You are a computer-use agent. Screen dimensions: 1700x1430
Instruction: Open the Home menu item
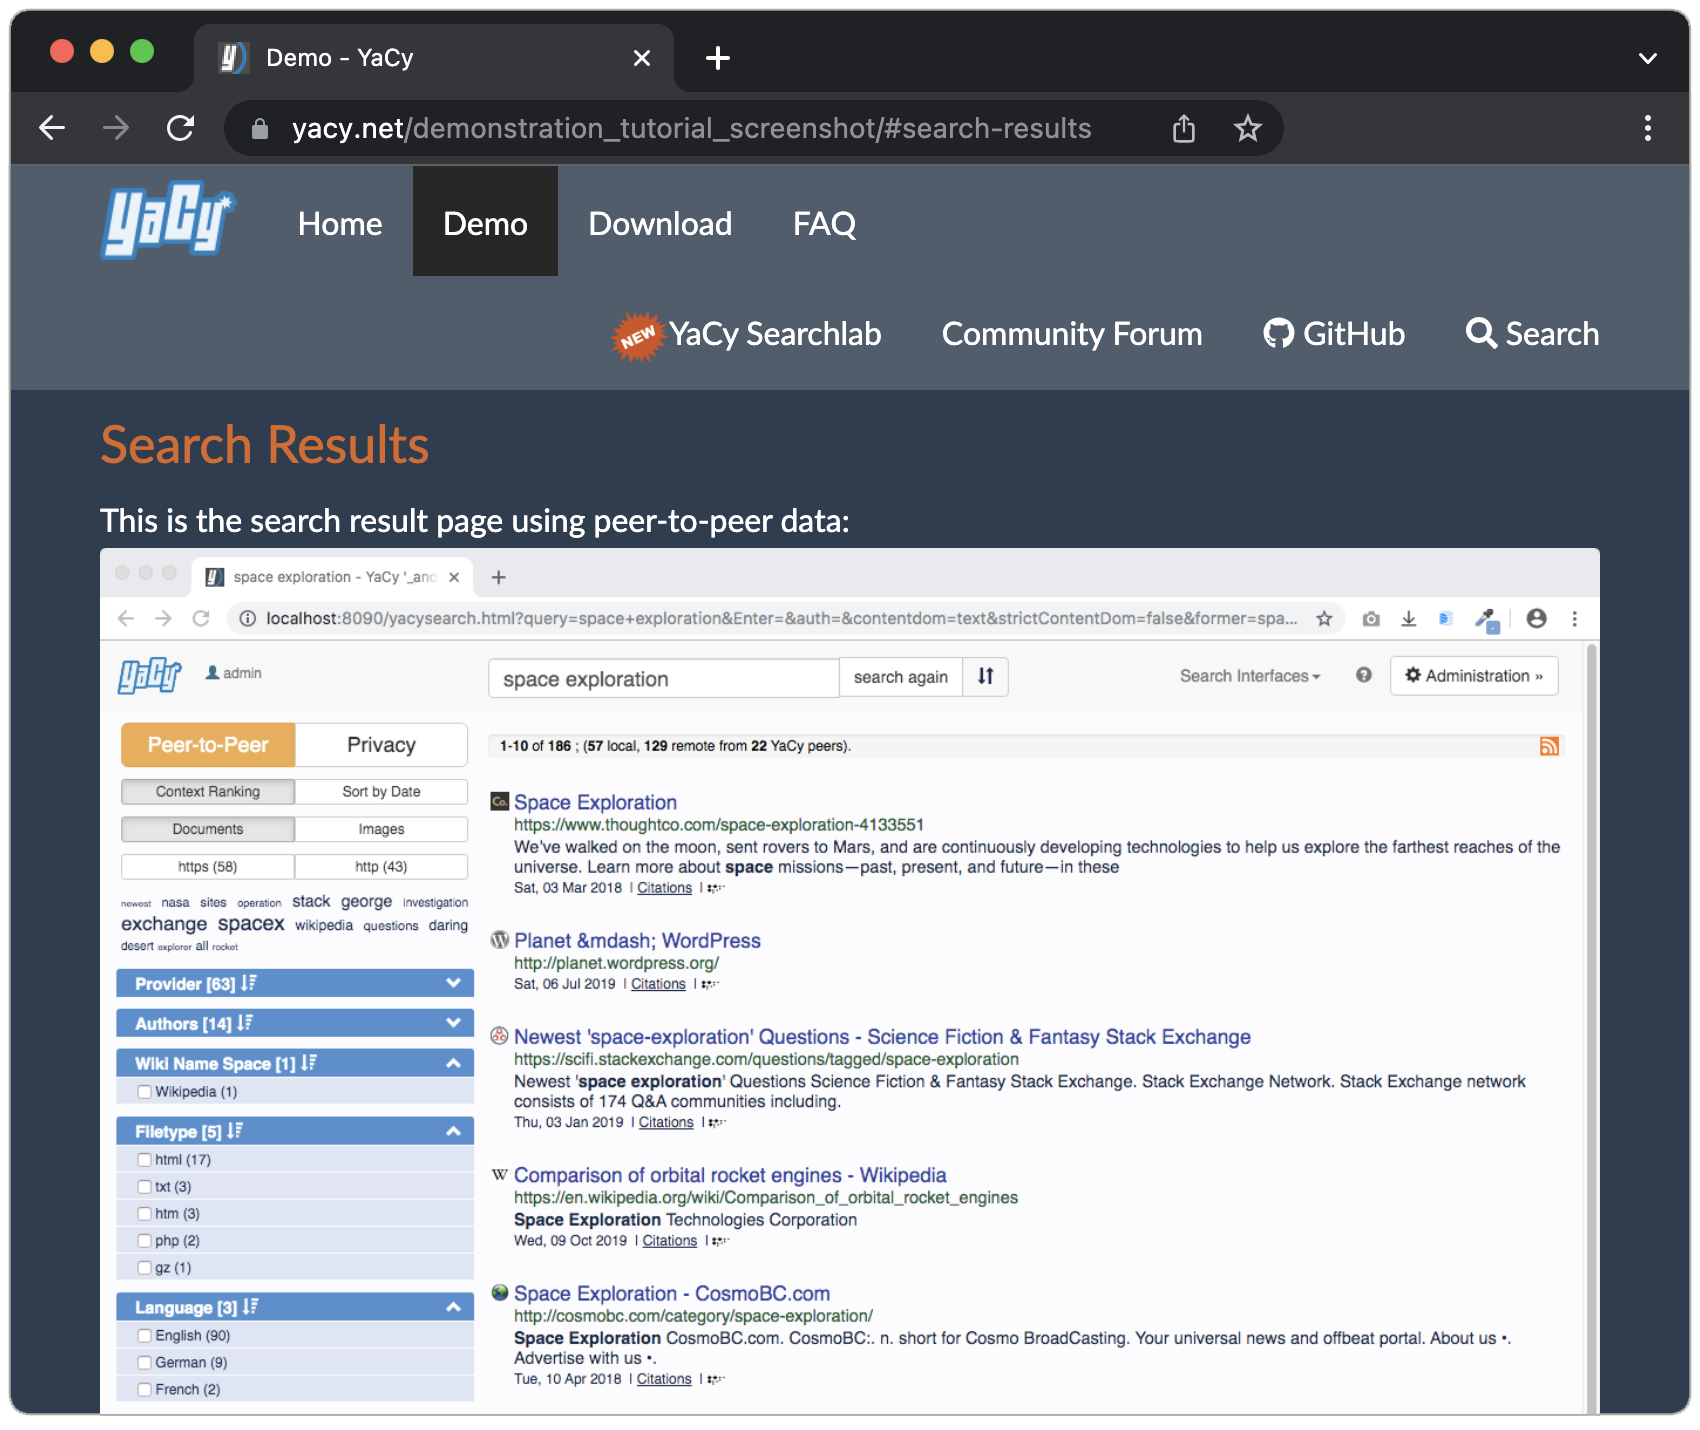[x=340, y=223]
